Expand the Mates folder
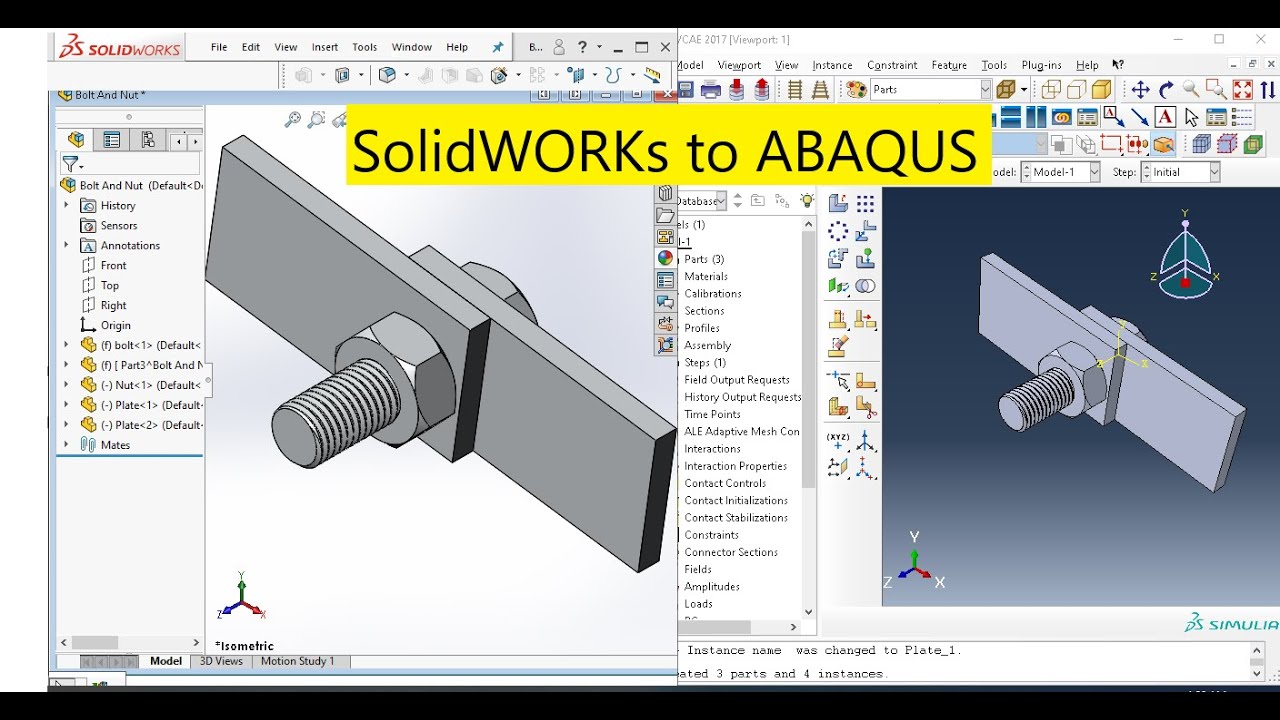 coord(67,445)
